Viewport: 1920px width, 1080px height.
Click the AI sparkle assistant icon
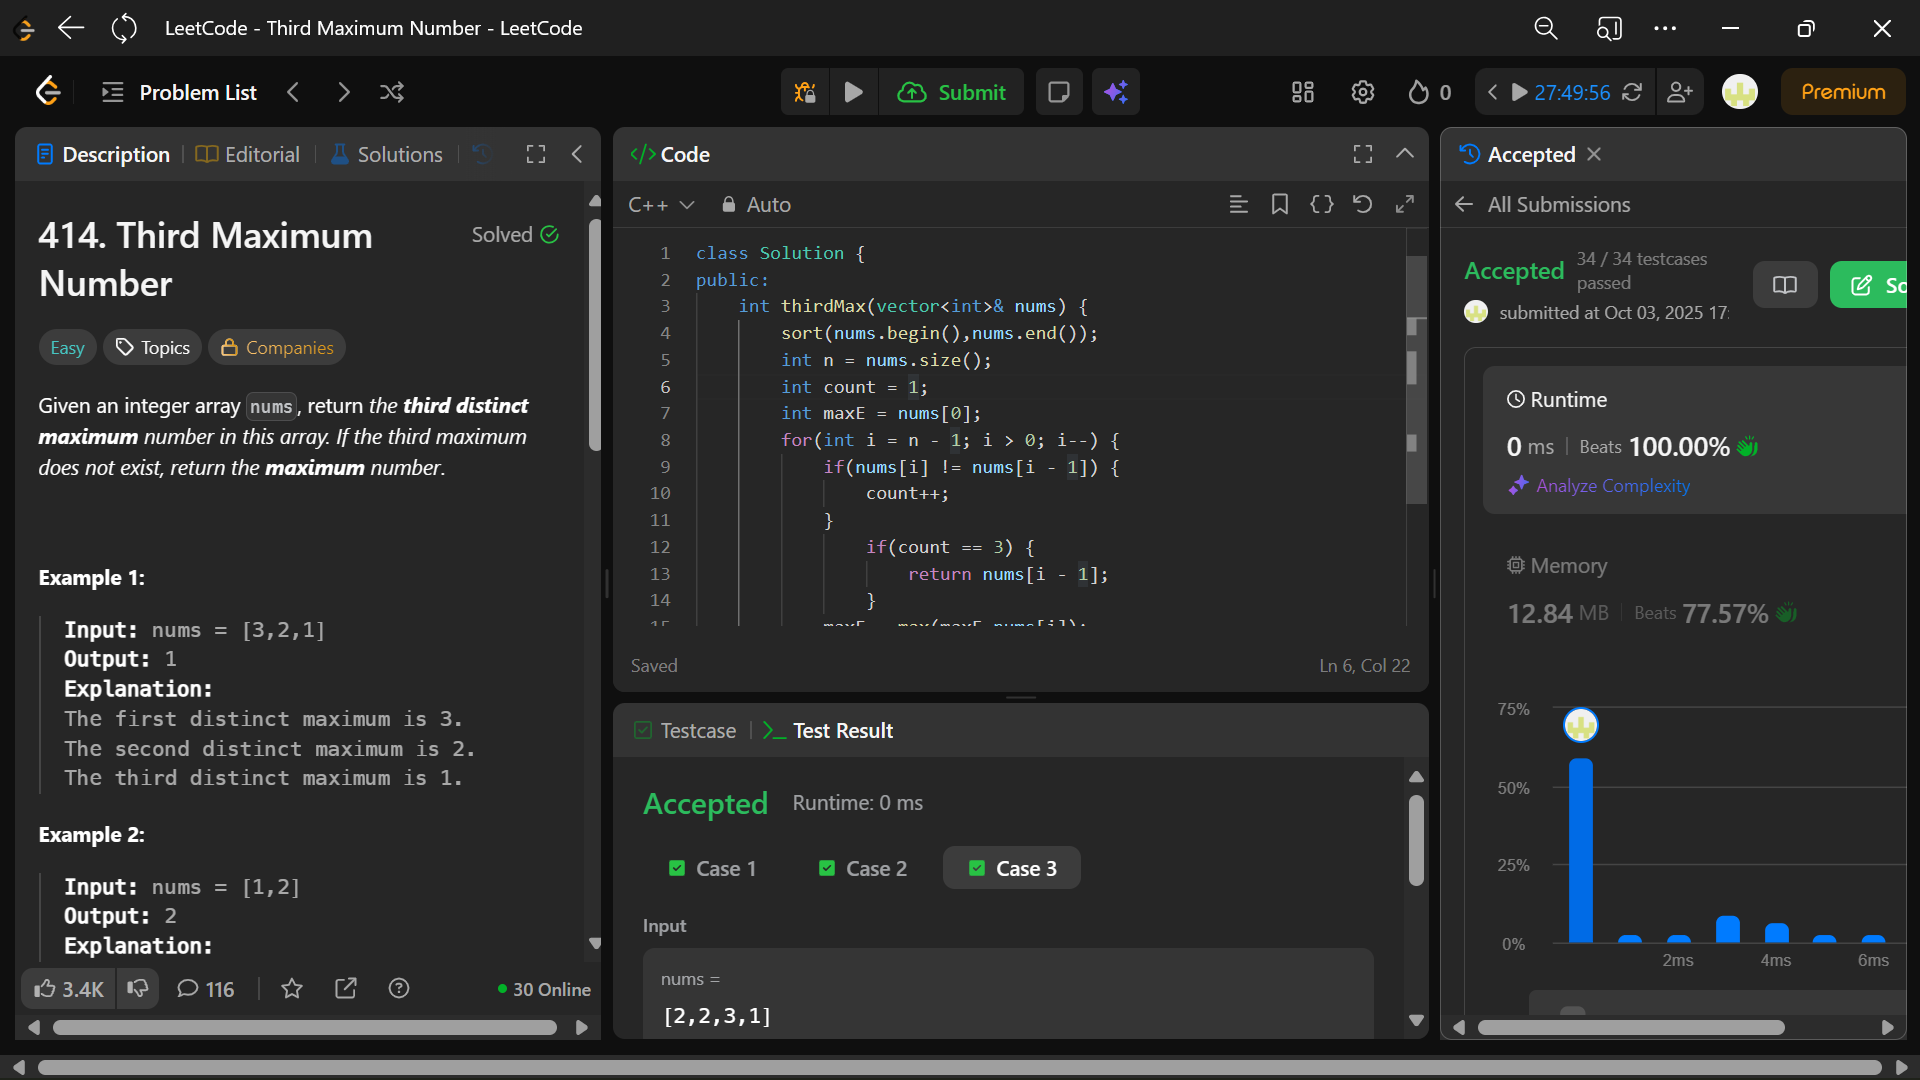click(1116, 92)
